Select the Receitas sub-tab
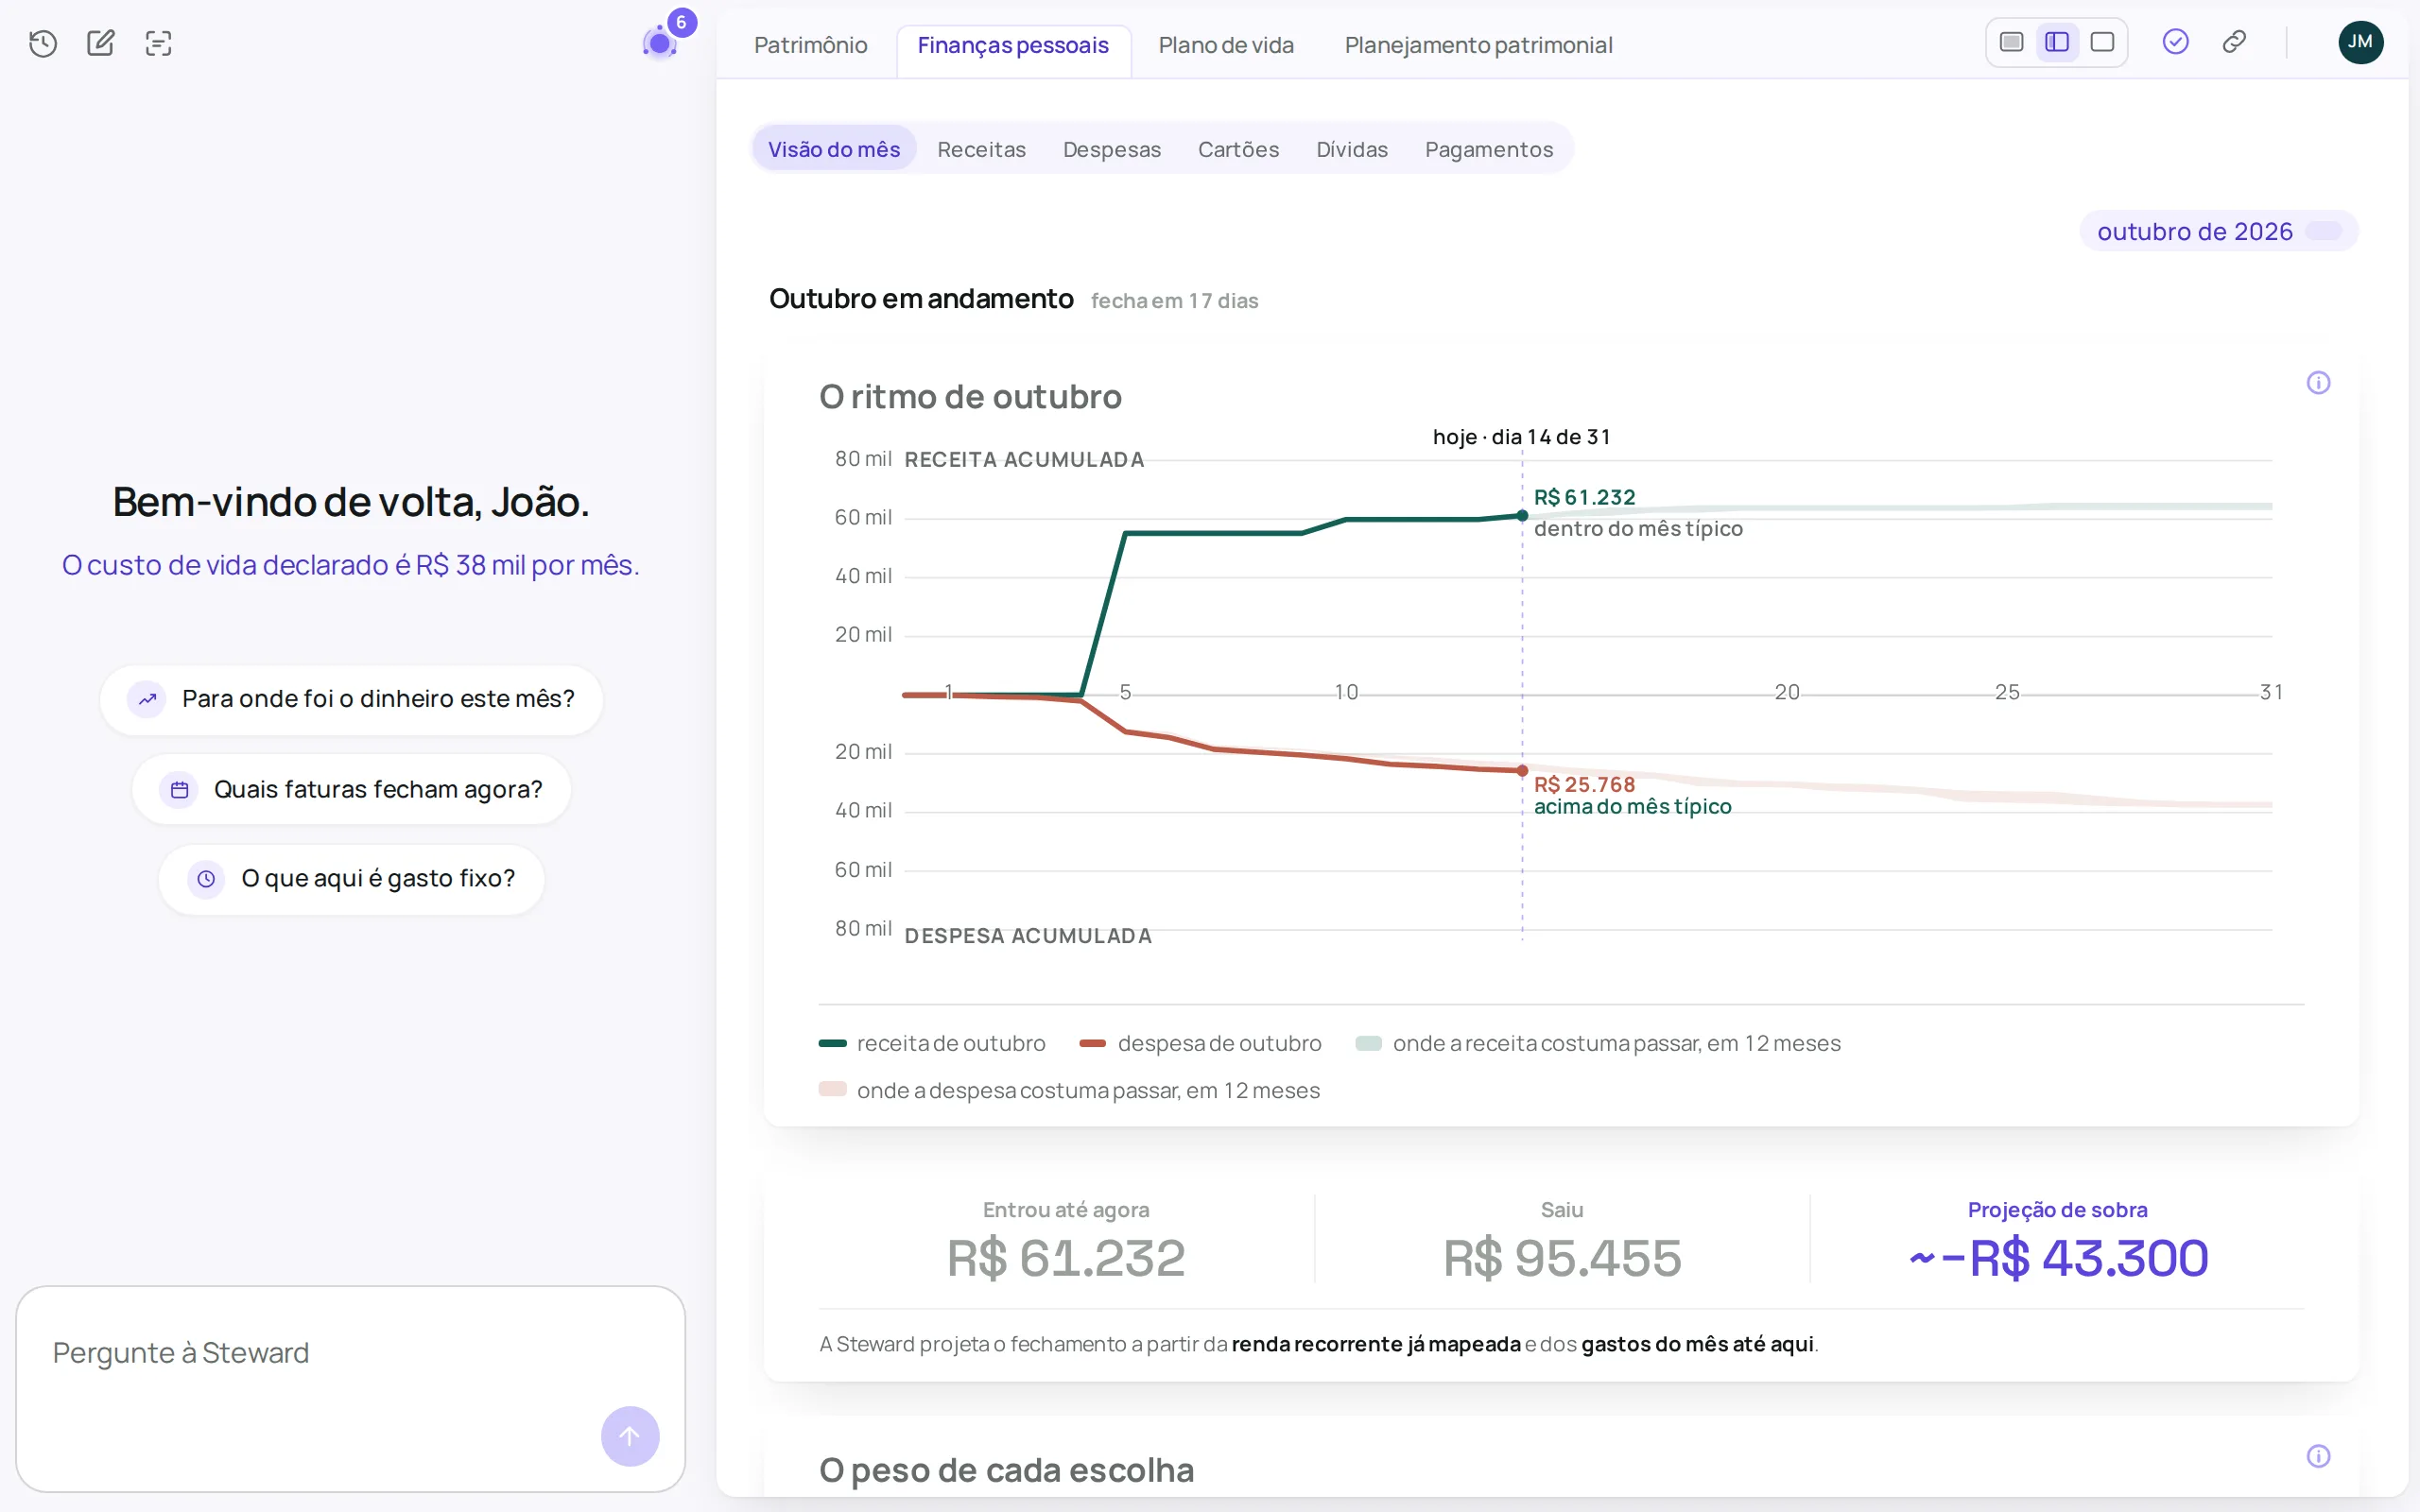 981,149
